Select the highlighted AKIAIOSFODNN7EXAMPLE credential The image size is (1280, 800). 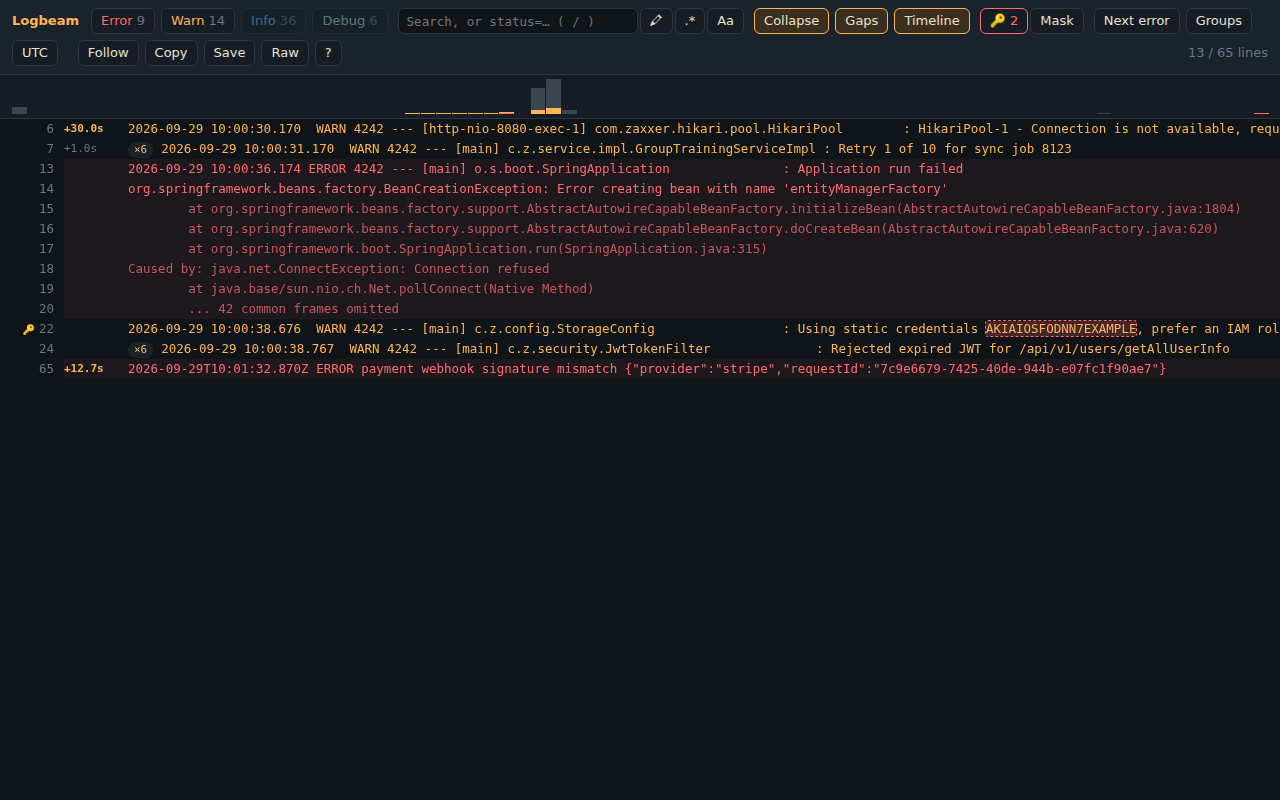point(1061,329)
